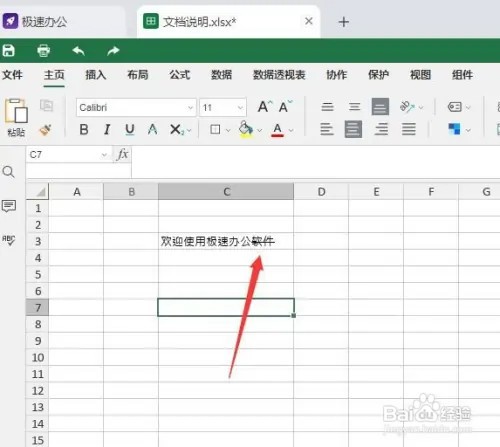Apply subscript X formatting
This screenshot has width=500, height=447.
click(x=176, y=129)
